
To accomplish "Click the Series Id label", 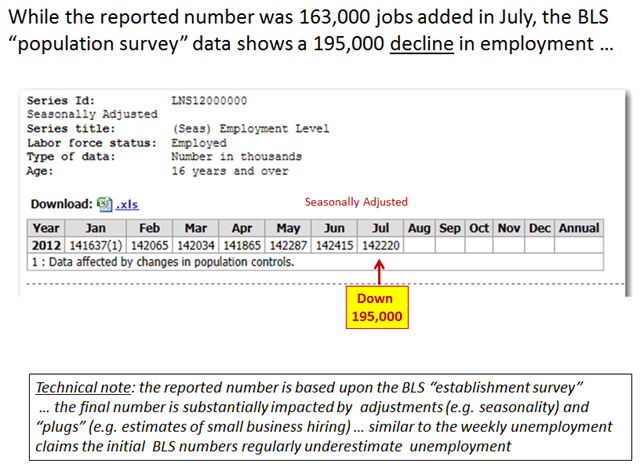I will coord(61,101).
